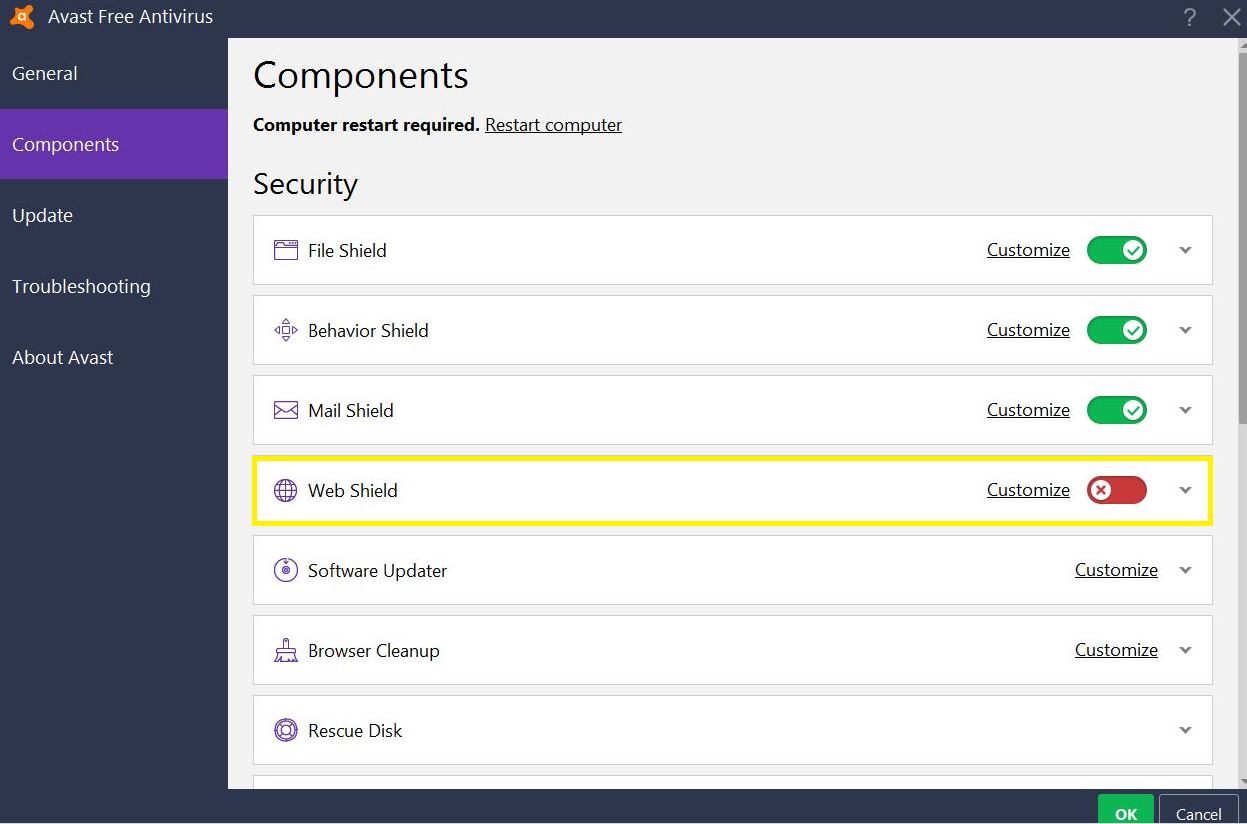This screenshot has width=1247, height=824.
Task: Click the File Shield window icon
Action: click(286, 250)
